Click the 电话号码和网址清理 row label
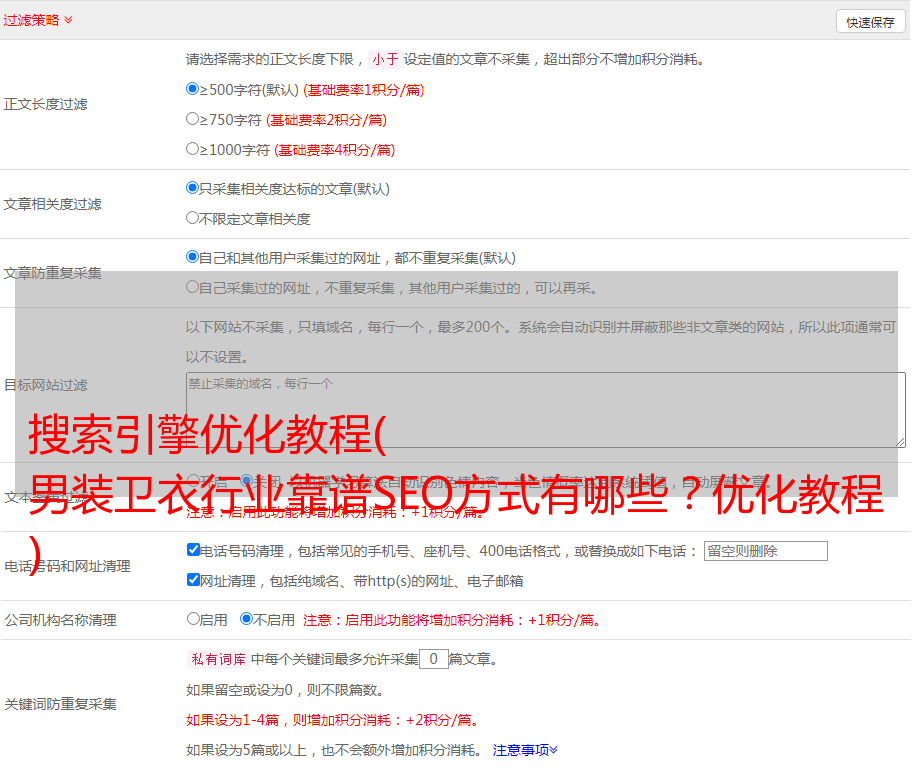 pos(67,566)
